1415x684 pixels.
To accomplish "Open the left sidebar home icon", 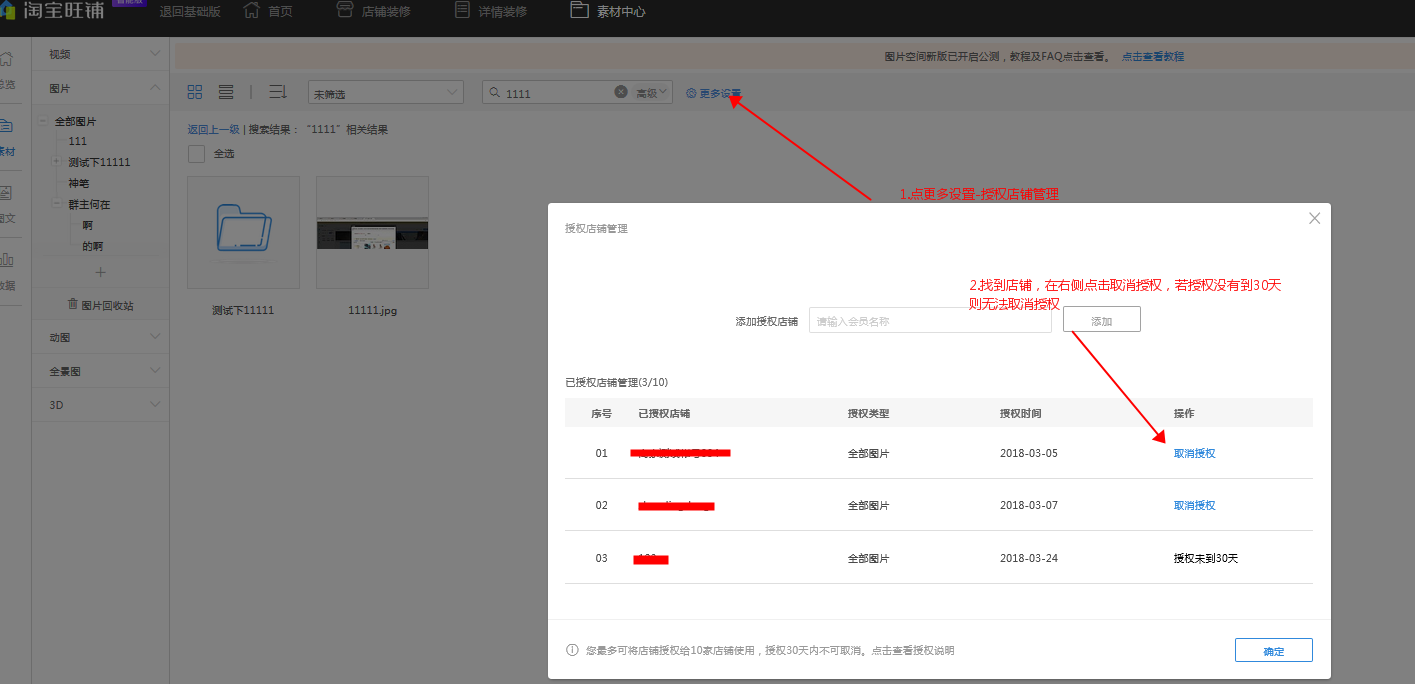I will 6,60.
